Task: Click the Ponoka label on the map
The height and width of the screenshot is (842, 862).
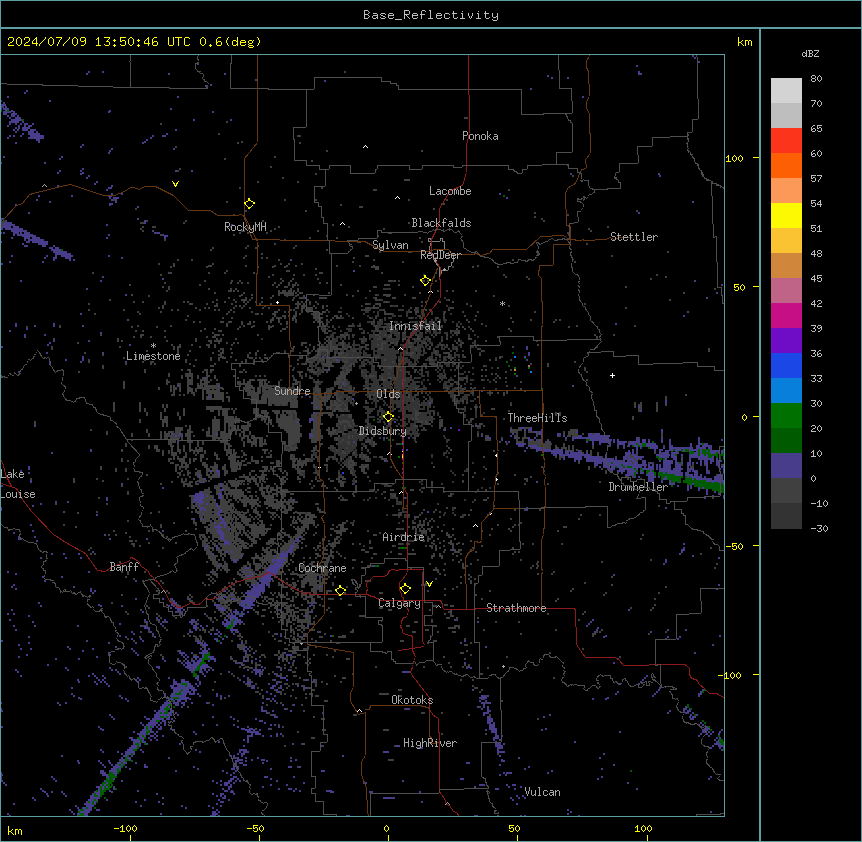Action: coord(480,136)
